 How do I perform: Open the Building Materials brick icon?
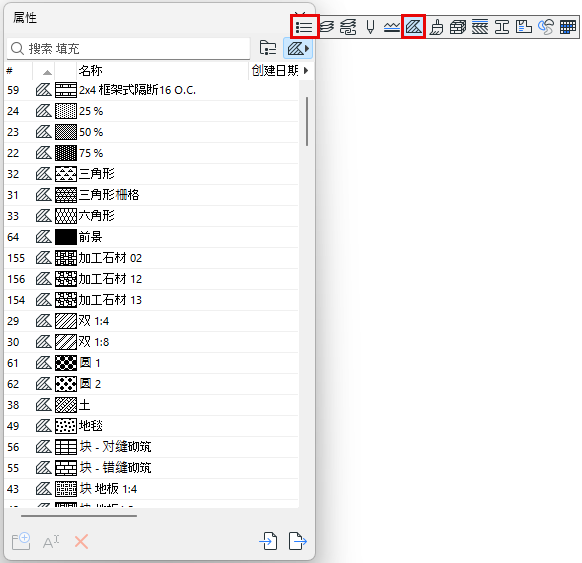pos(458,27)
